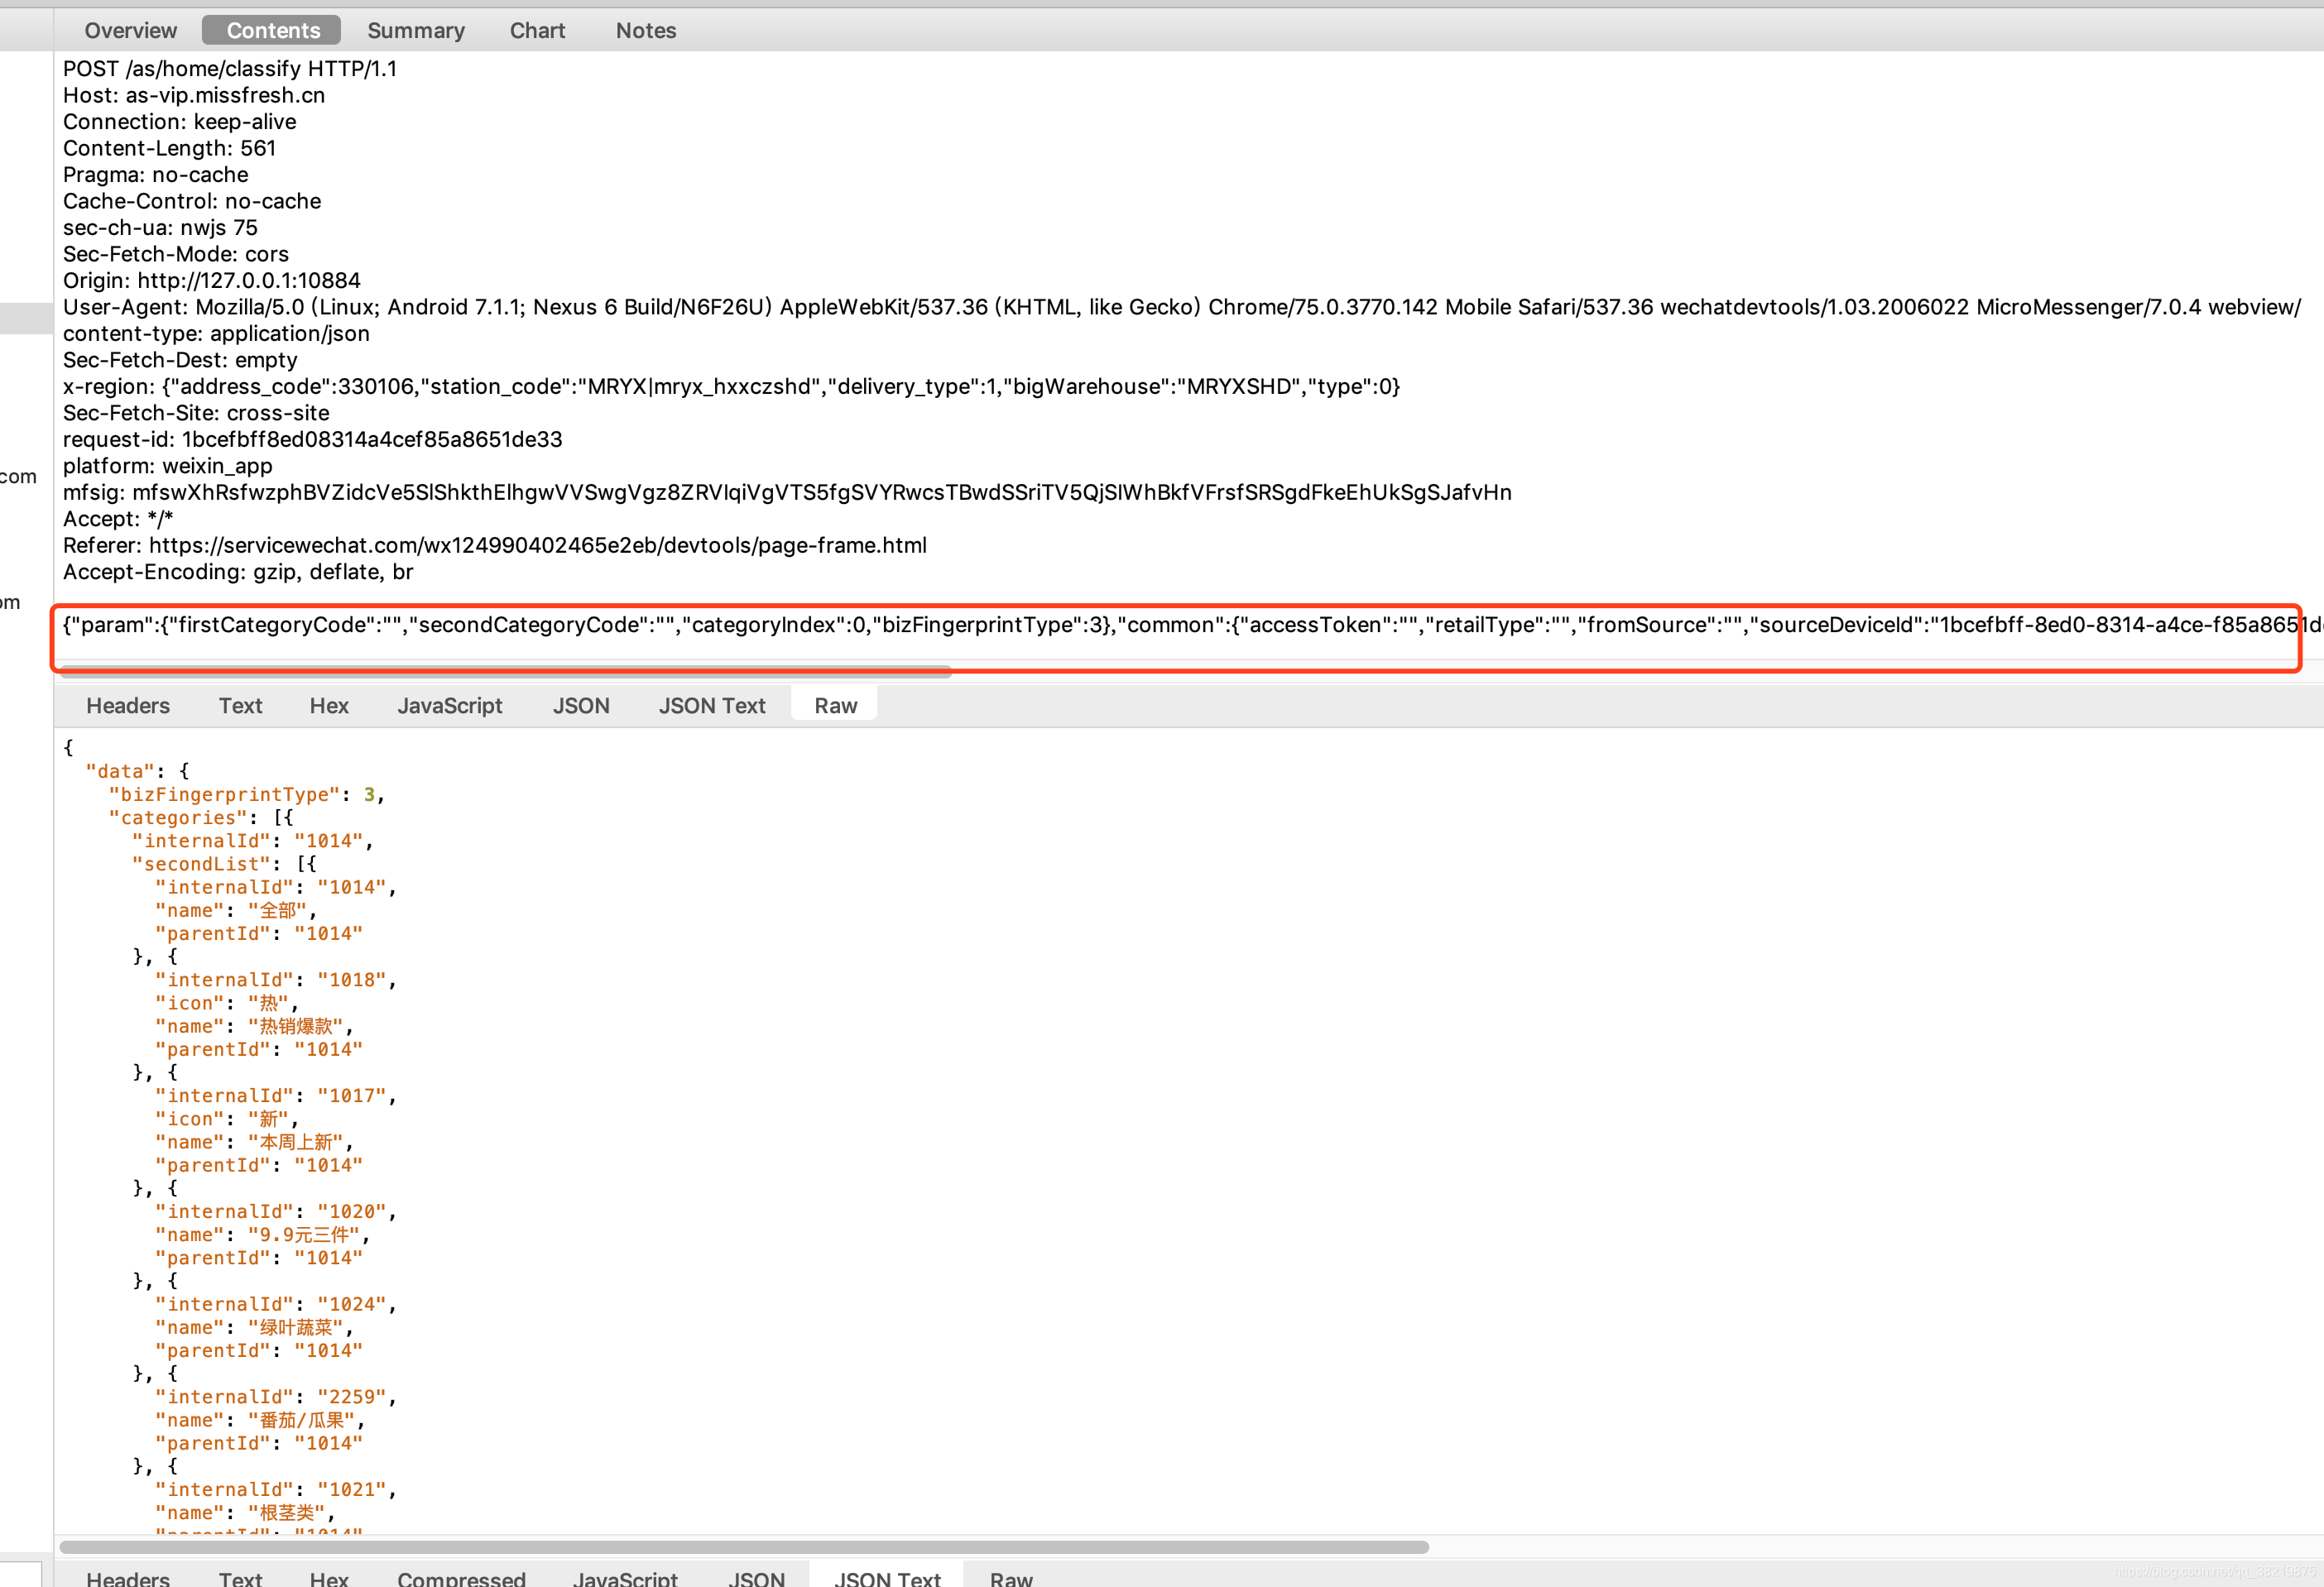
Task: Show response Hex view at bottom
Action: pos(329,1577)
